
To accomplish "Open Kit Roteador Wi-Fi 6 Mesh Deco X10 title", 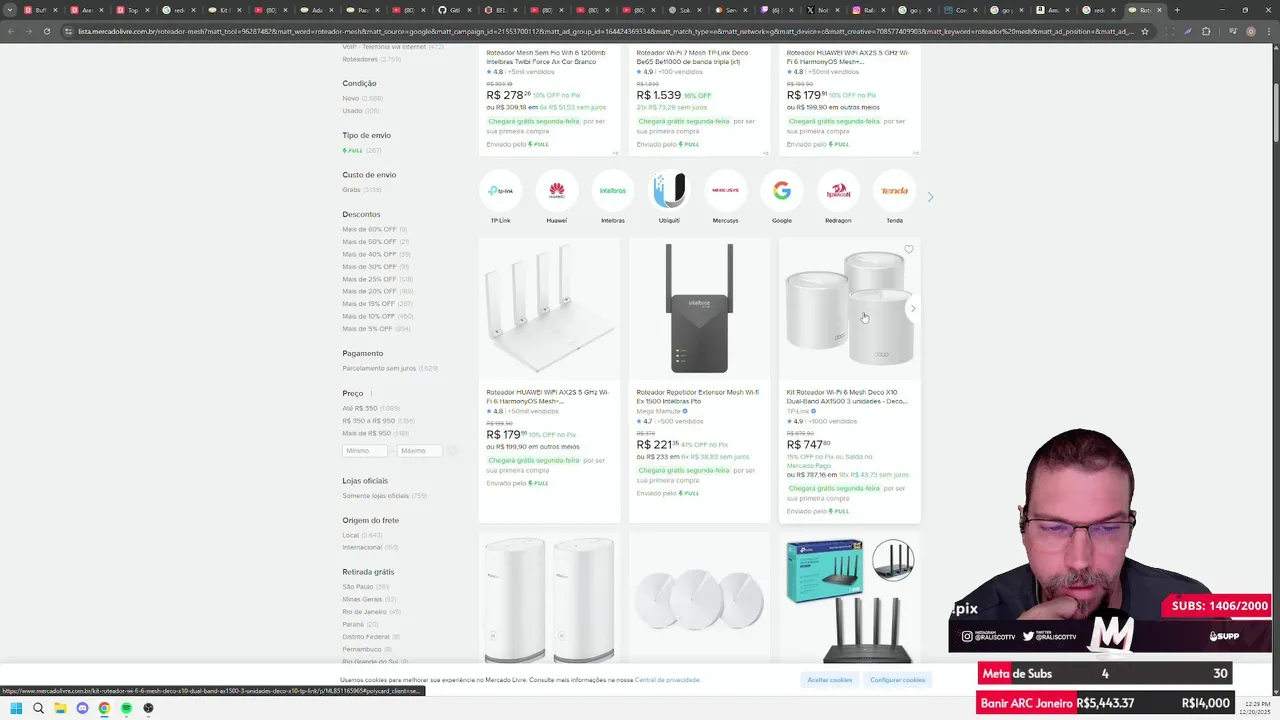I will (847, 397).
